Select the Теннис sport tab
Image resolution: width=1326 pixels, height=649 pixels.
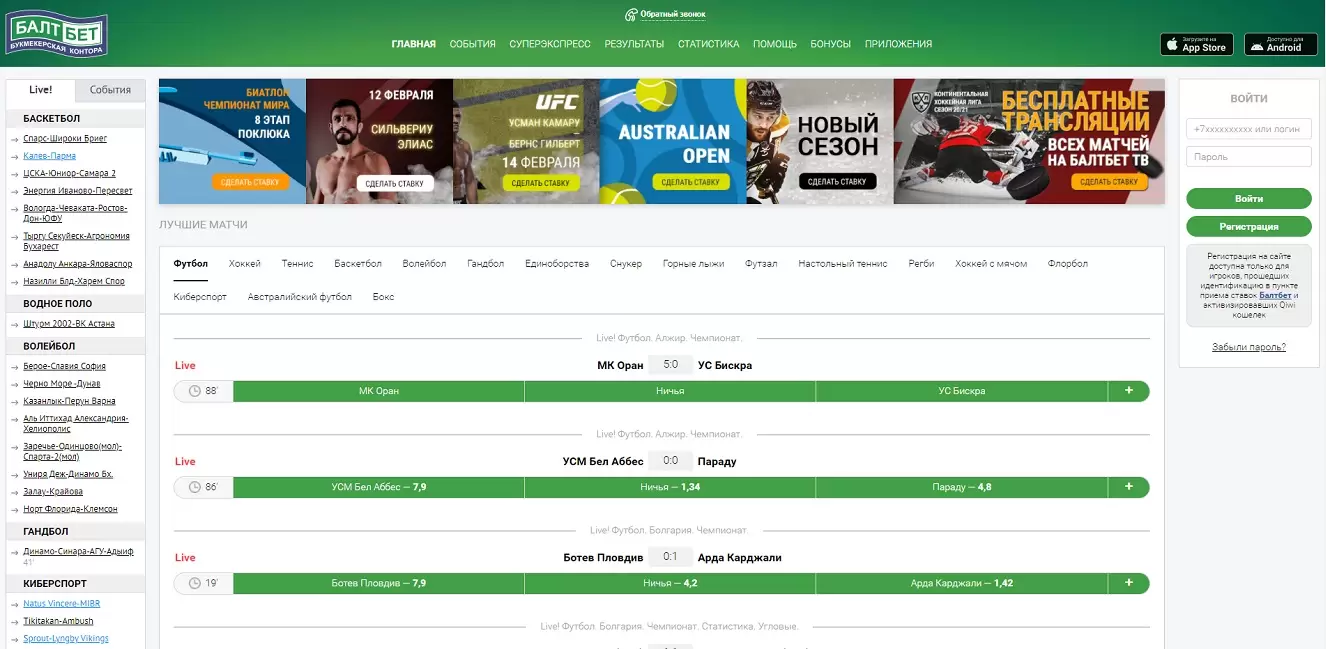298,264
